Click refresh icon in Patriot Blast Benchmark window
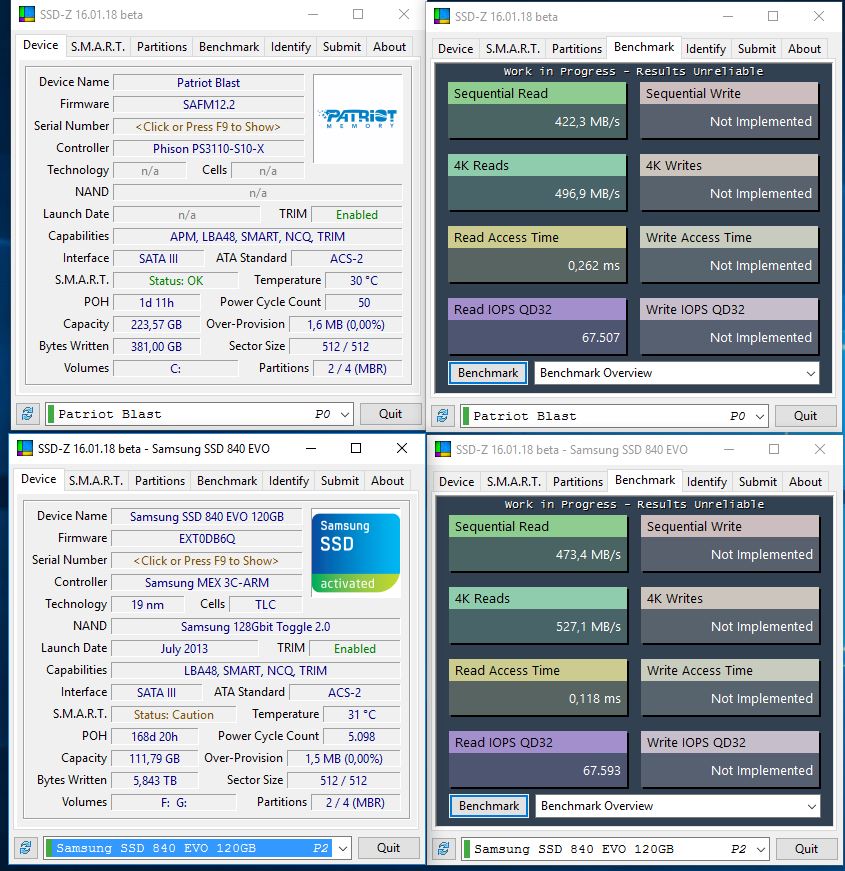Image resolution: width=845 pixels, height=871 pixels. (x=442, y=416)
